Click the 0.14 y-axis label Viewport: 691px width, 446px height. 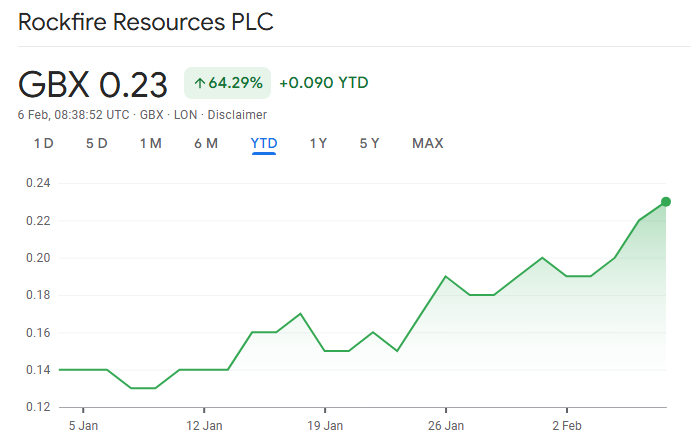[38, 370]
